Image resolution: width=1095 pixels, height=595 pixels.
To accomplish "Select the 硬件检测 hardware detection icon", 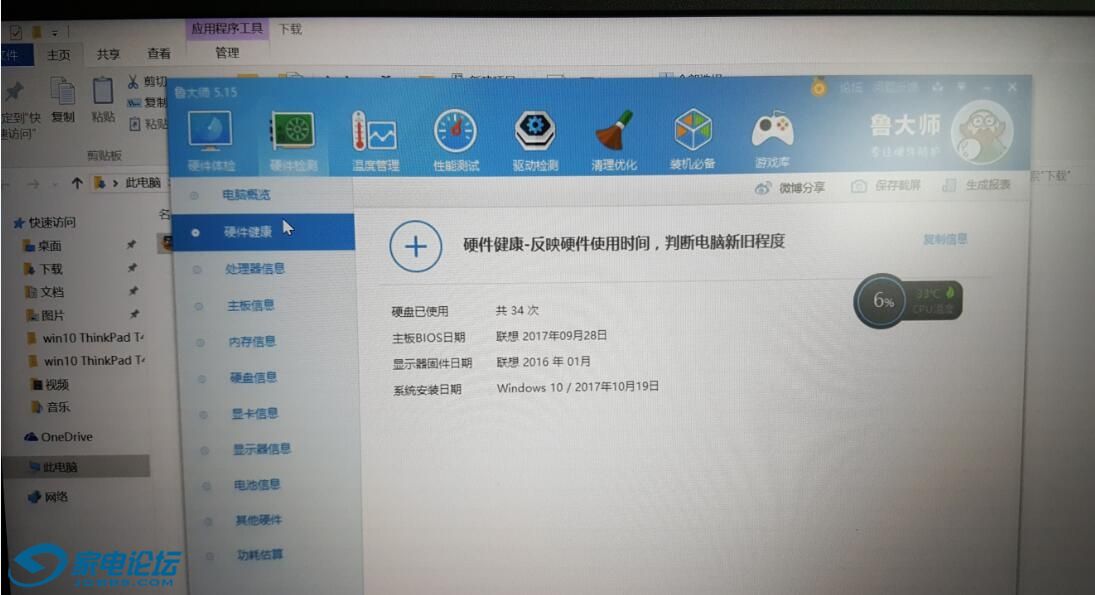I will 293,134.
